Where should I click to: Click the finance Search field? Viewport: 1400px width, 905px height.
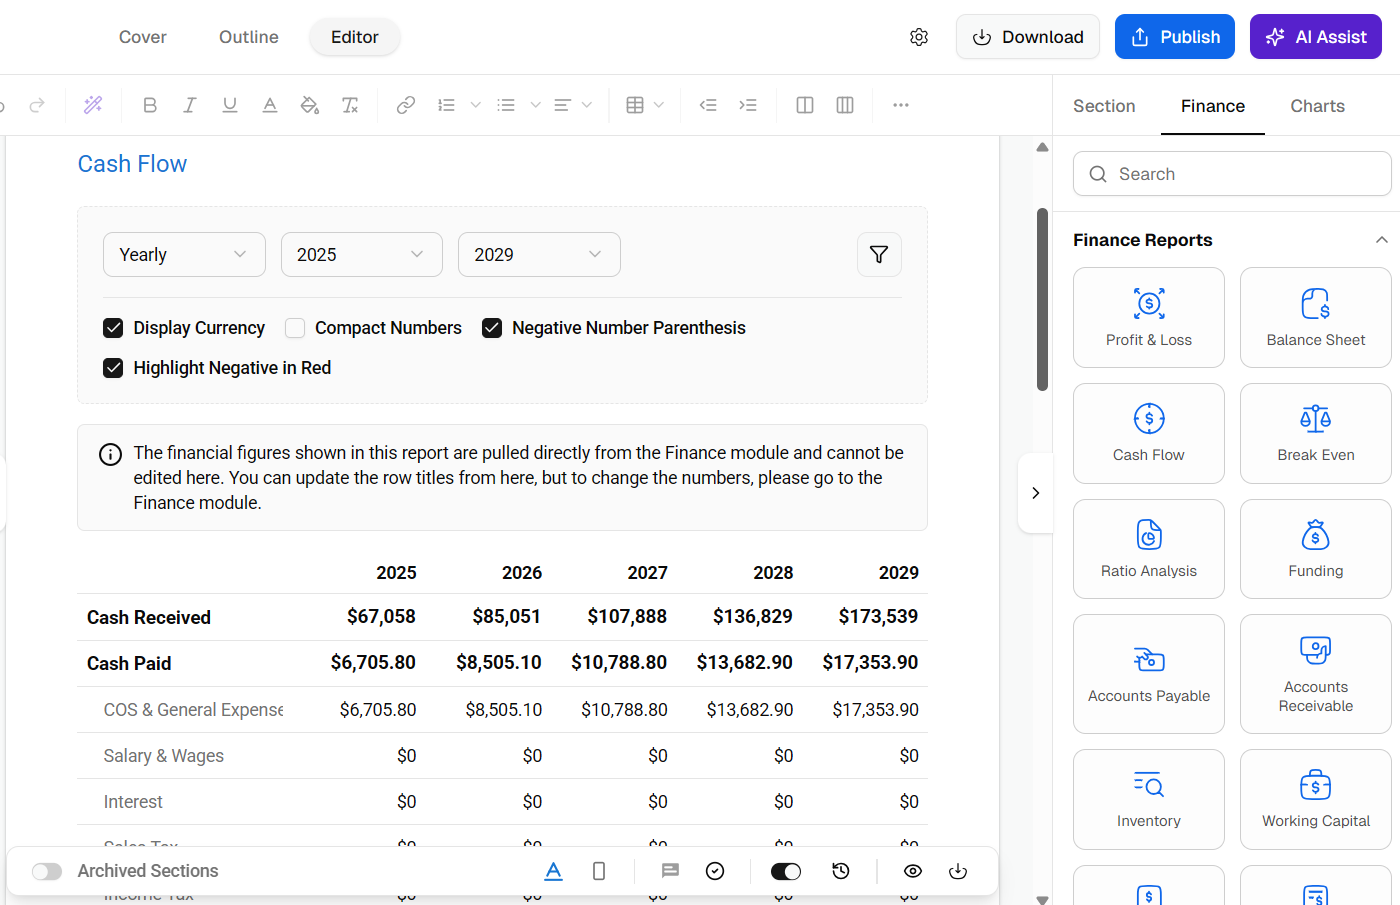1232,174
